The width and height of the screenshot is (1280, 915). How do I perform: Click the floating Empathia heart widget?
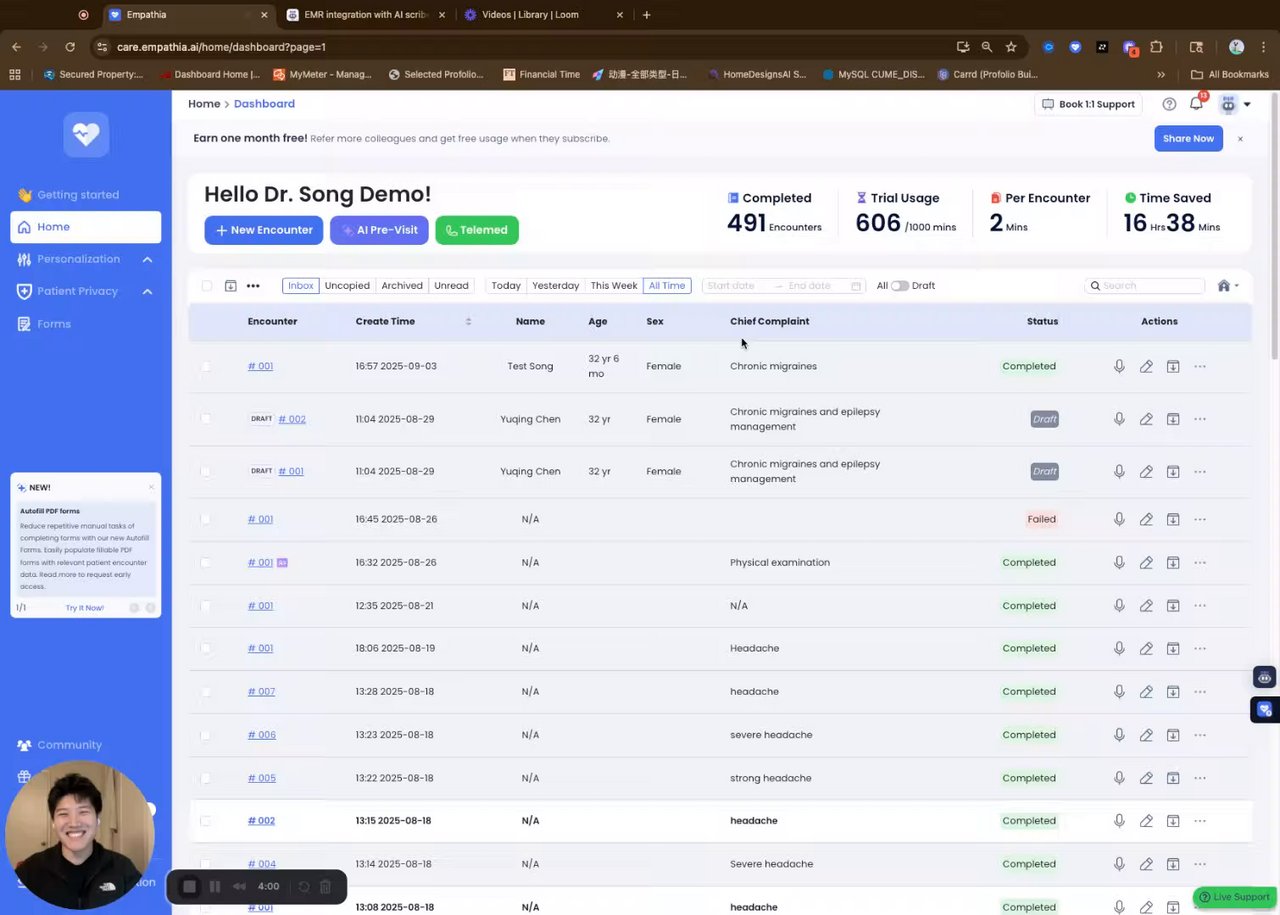(x=1265, y=710)
